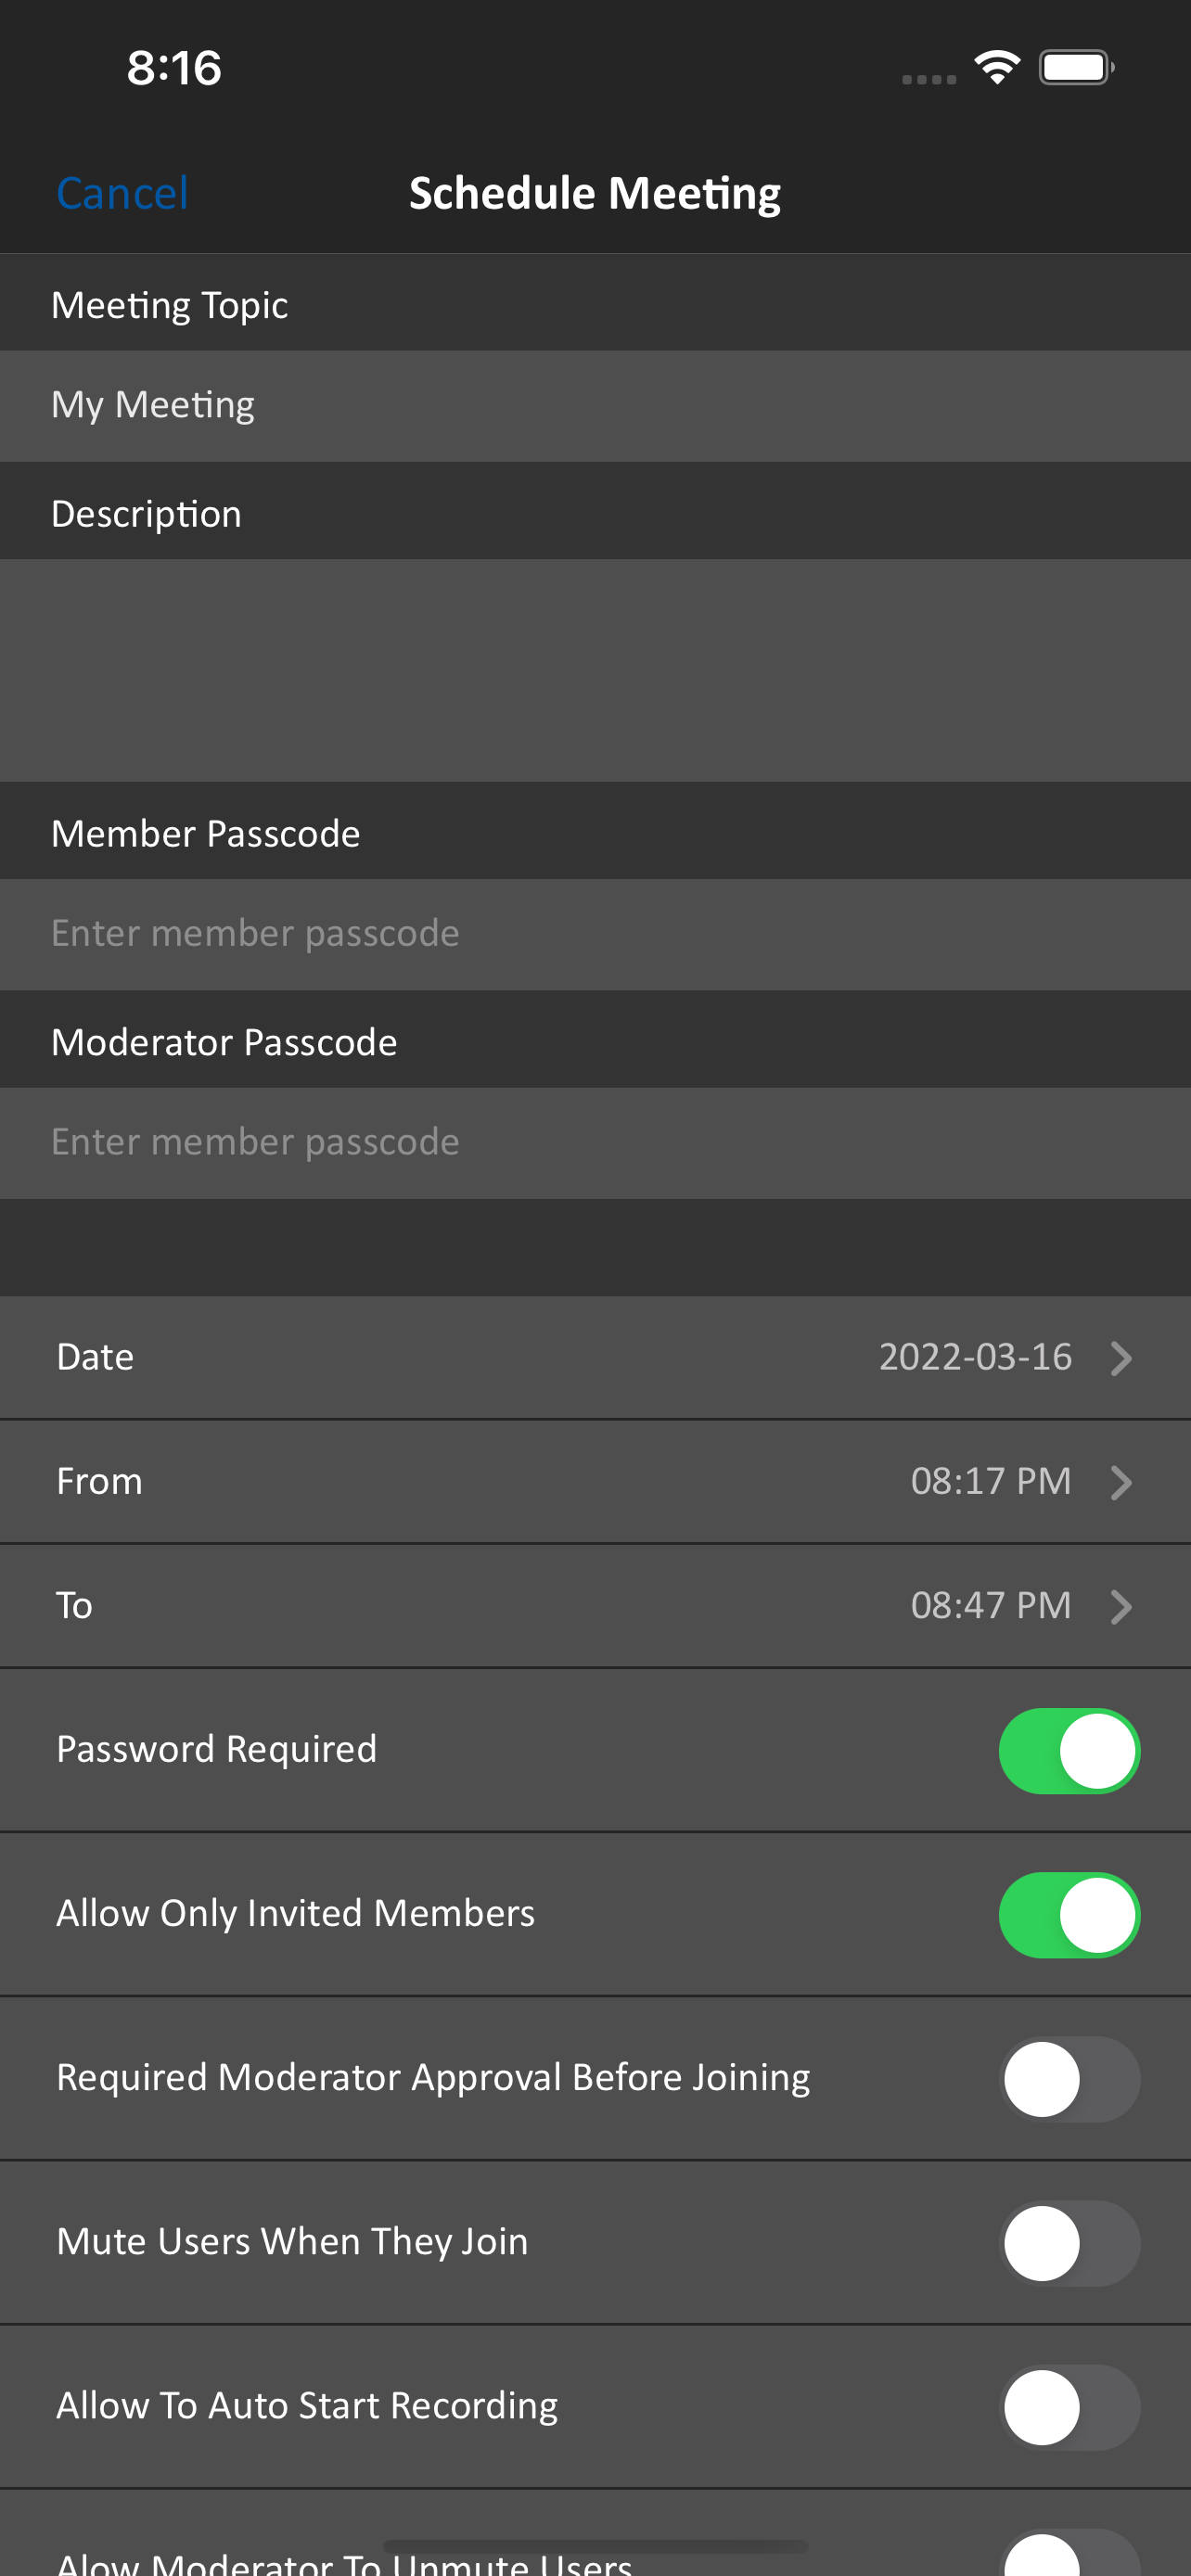Viewport: 1191px width, 2576px height.
Task: Change the 08:17 PM start time
Action: [x=991, y=1481]
